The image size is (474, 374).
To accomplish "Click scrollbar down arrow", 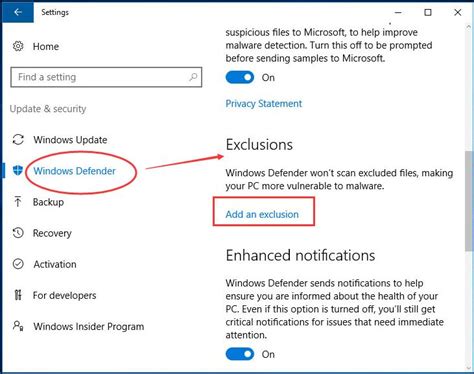I will click(x=469, y=367).
